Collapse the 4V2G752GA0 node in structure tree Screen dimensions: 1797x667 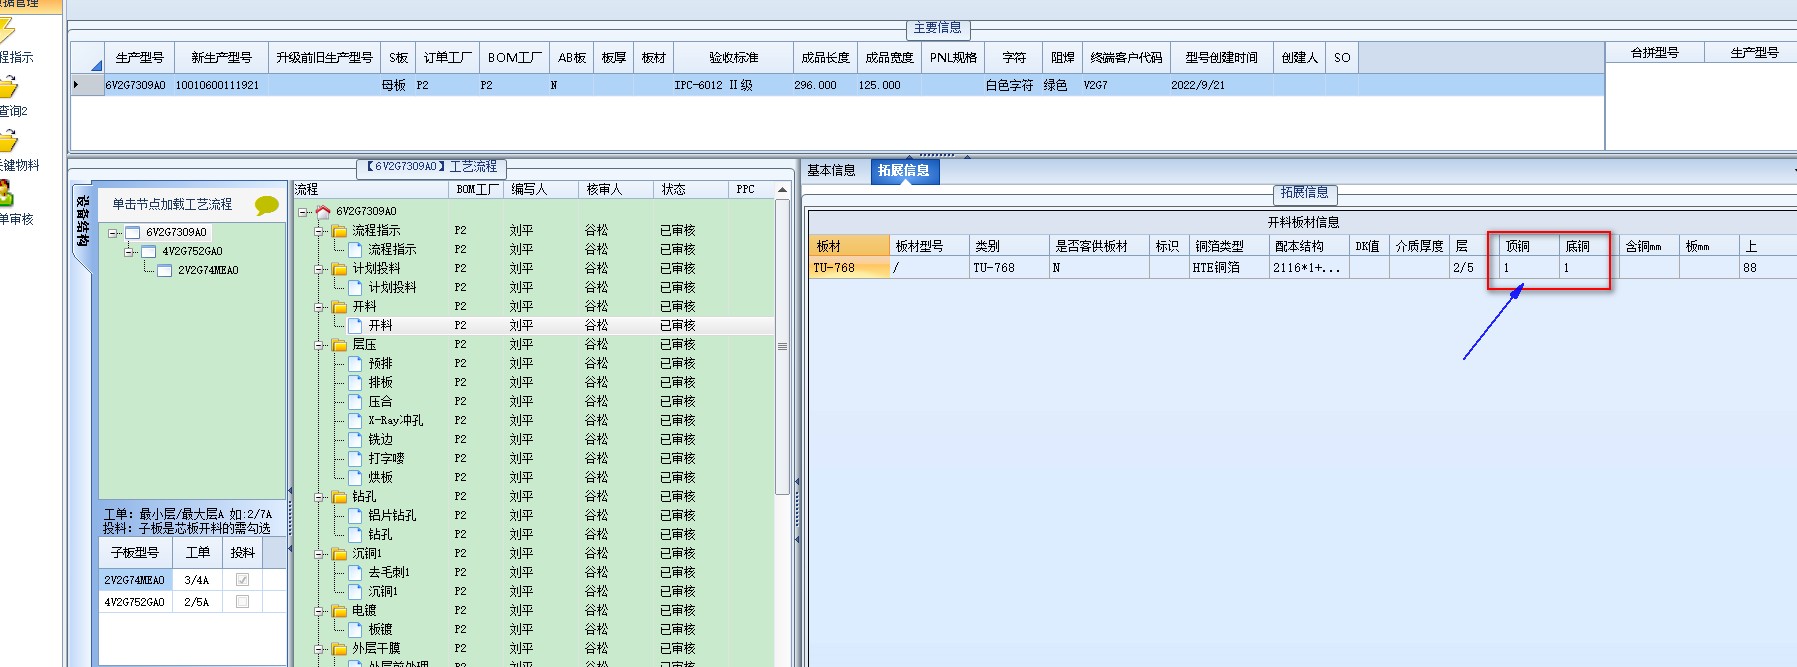pyautogui.click(x=129, y=251)
